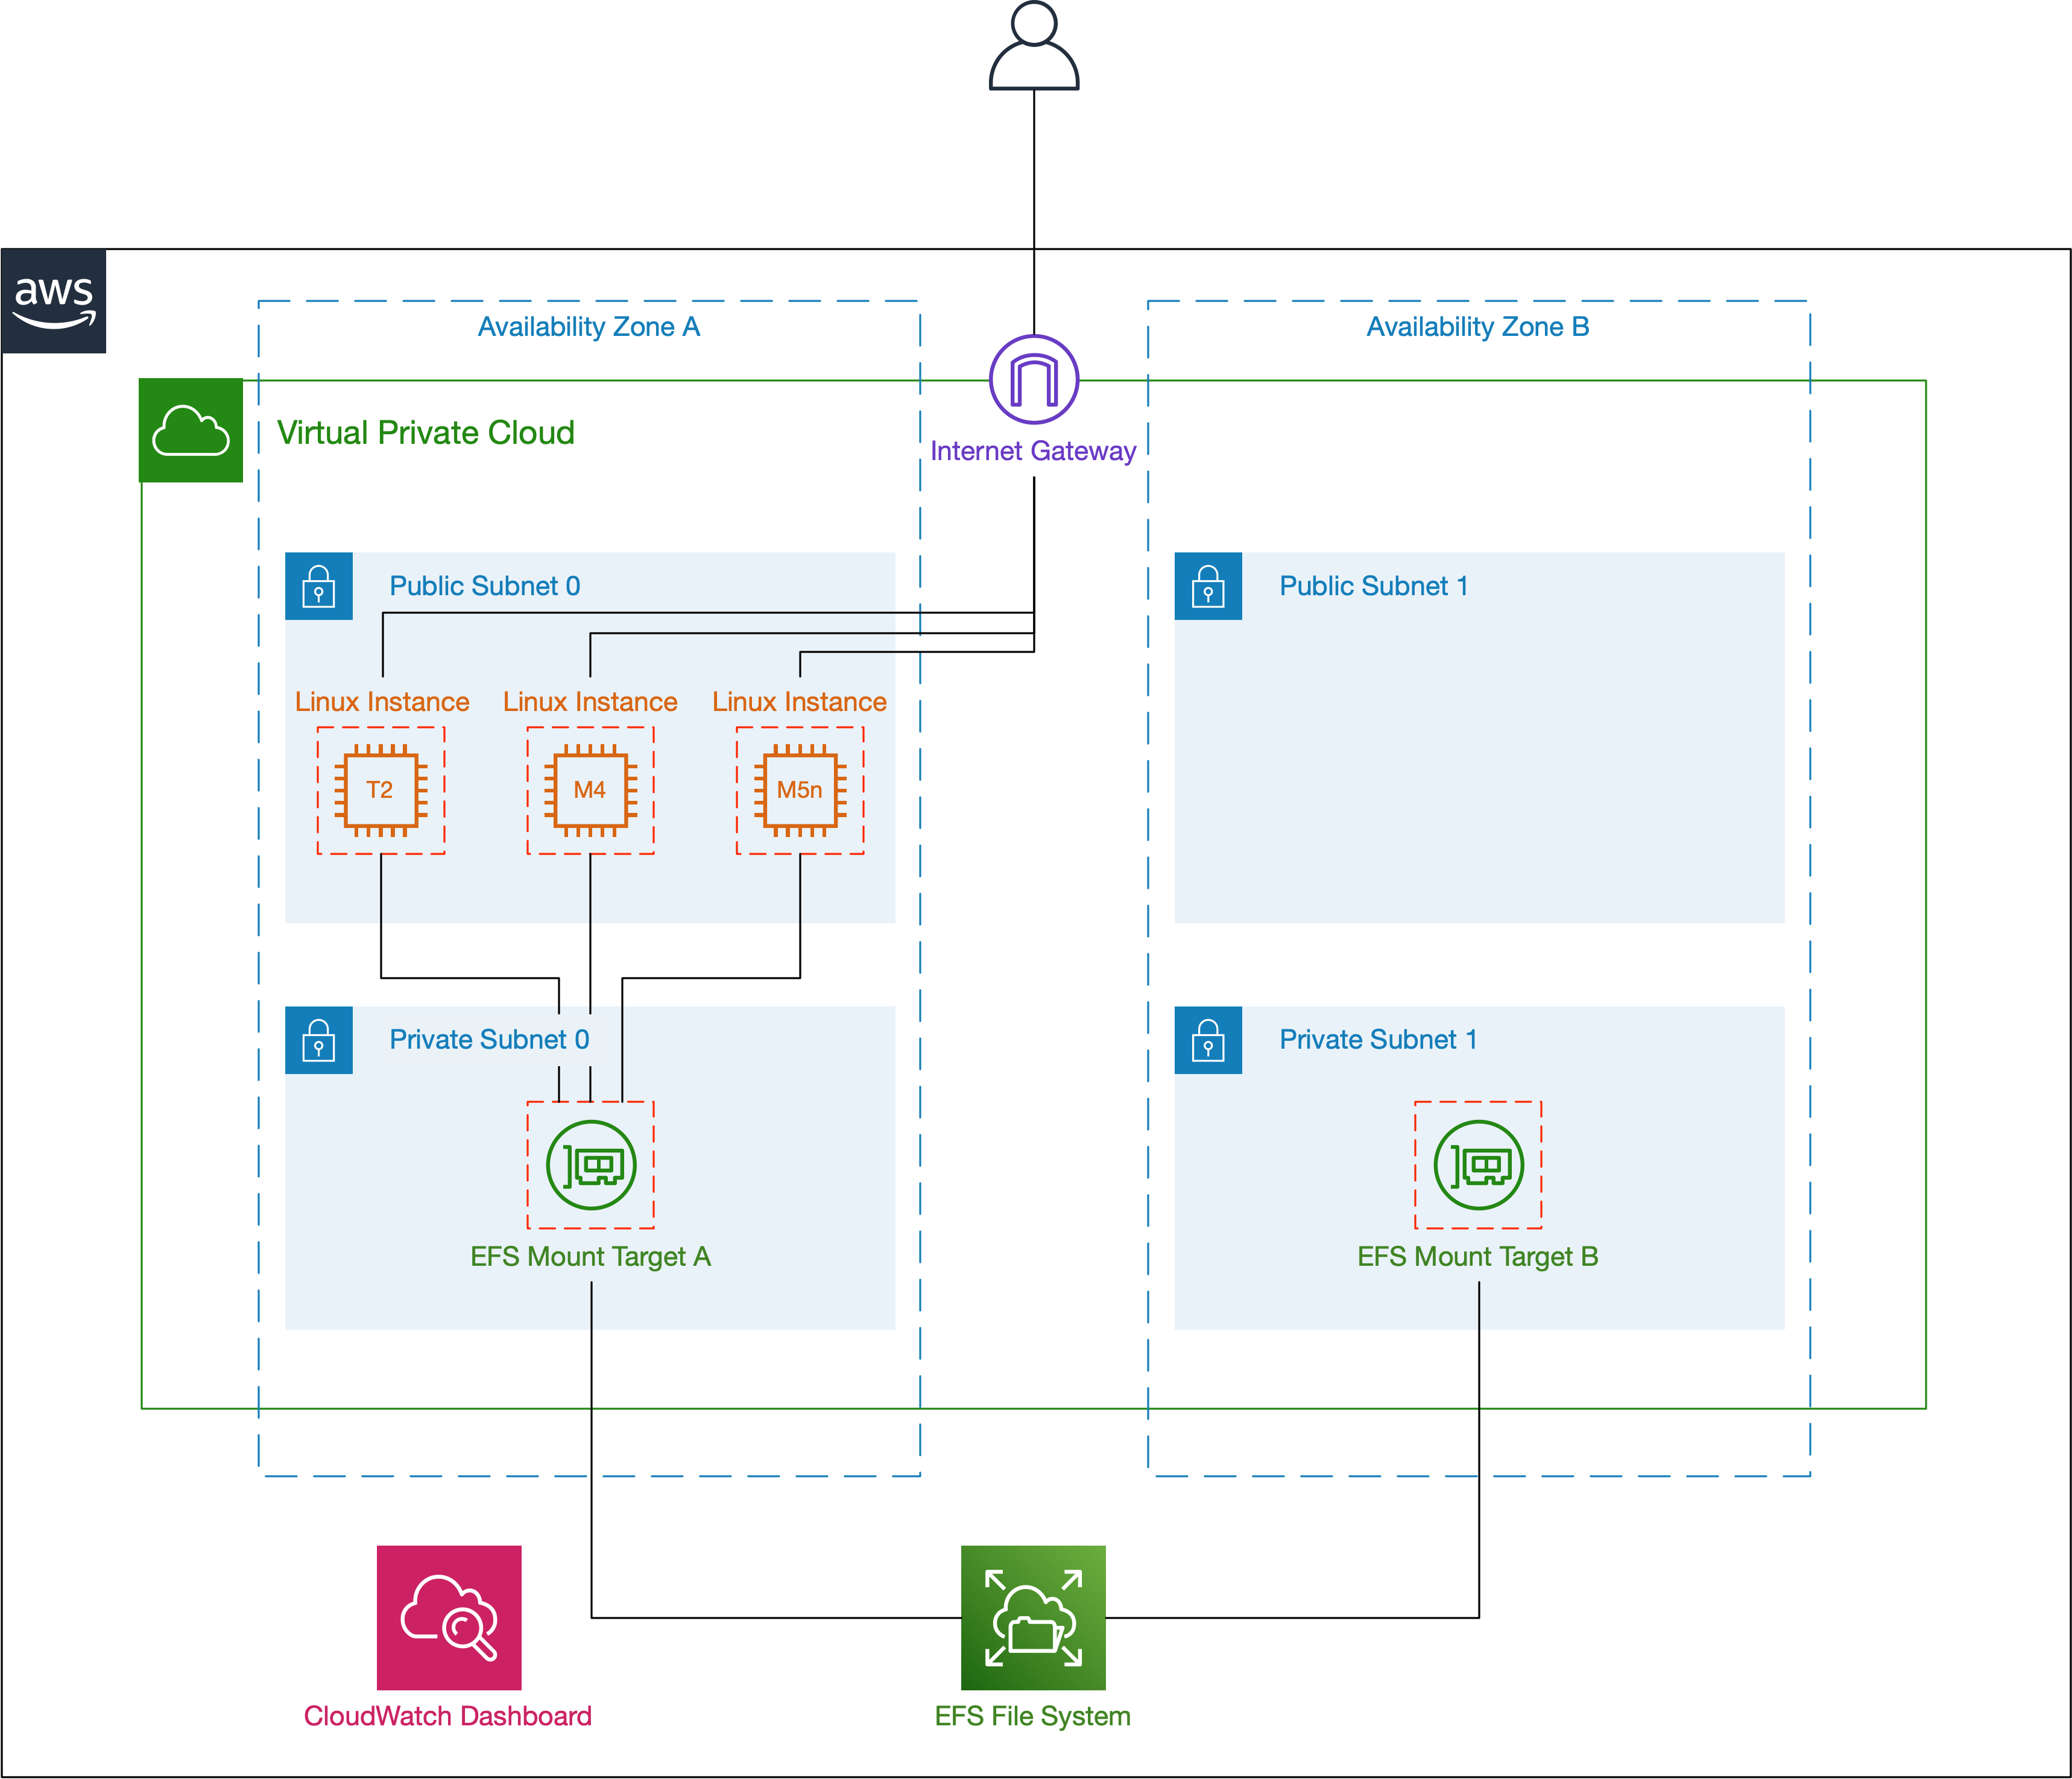Select the Public Subnet 0 lock icon
Screen dimensions: 2072x1779
(319, 586)
